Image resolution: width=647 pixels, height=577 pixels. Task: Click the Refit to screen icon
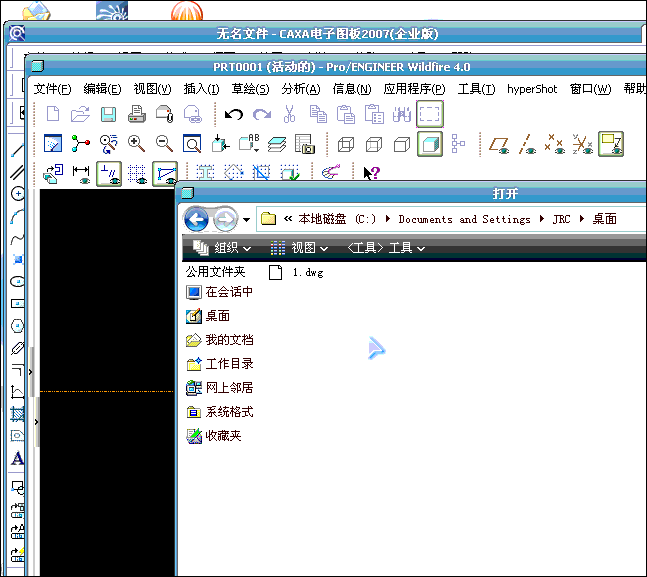coord(192,144)
